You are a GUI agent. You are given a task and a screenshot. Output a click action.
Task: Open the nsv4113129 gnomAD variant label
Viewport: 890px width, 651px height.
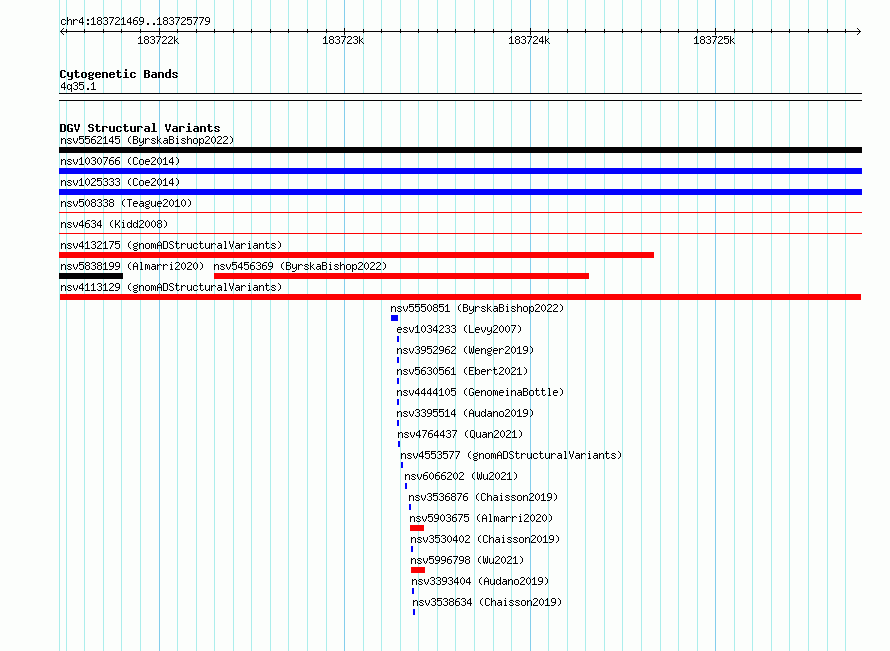171,287
